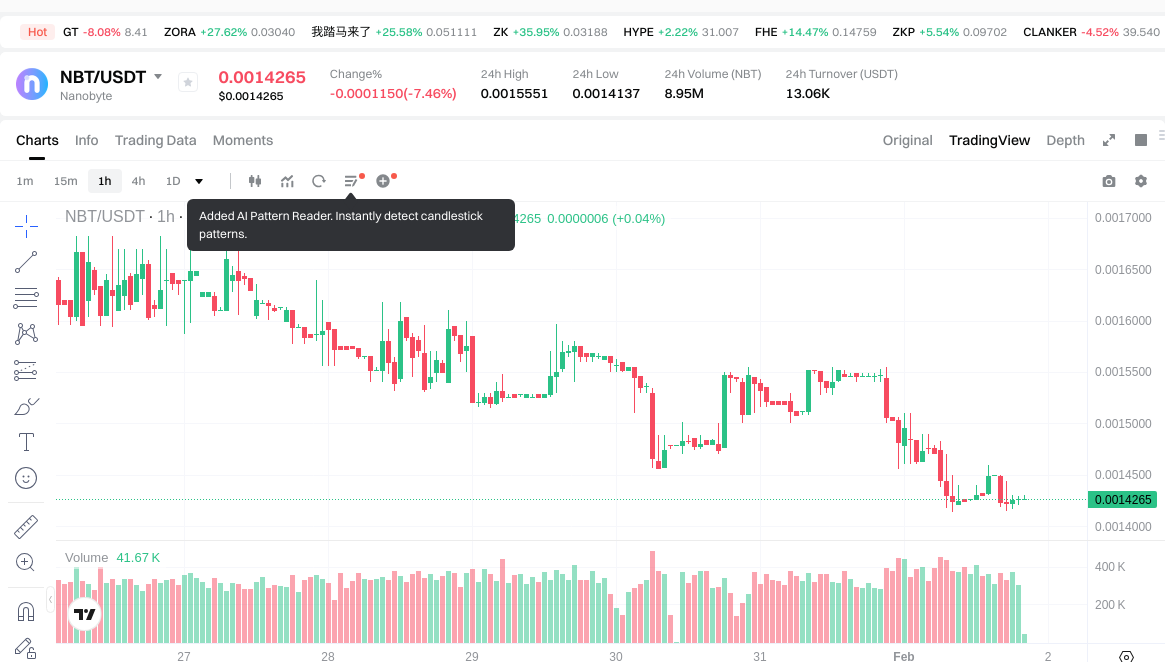Pick the emoji sticker tool
This screenshot has height=662, width=1165.
click(x=26, y=478)
